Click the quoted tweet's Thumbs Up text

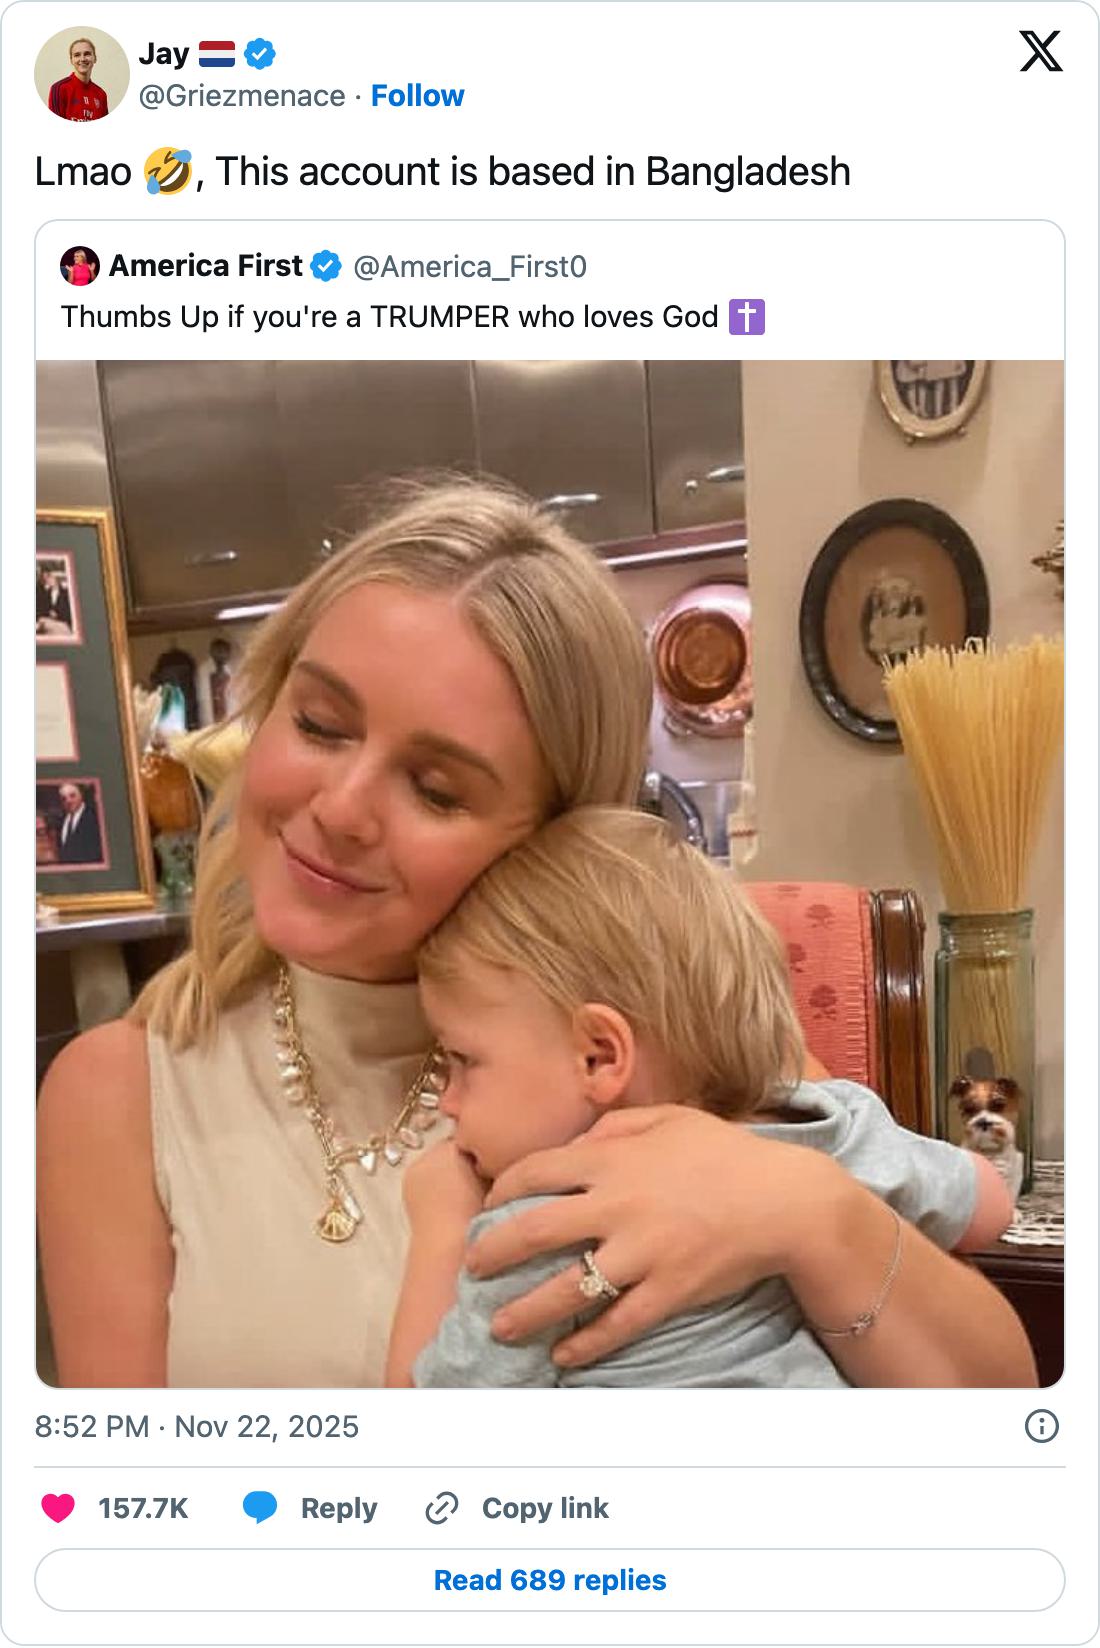(x=390, y=317)
